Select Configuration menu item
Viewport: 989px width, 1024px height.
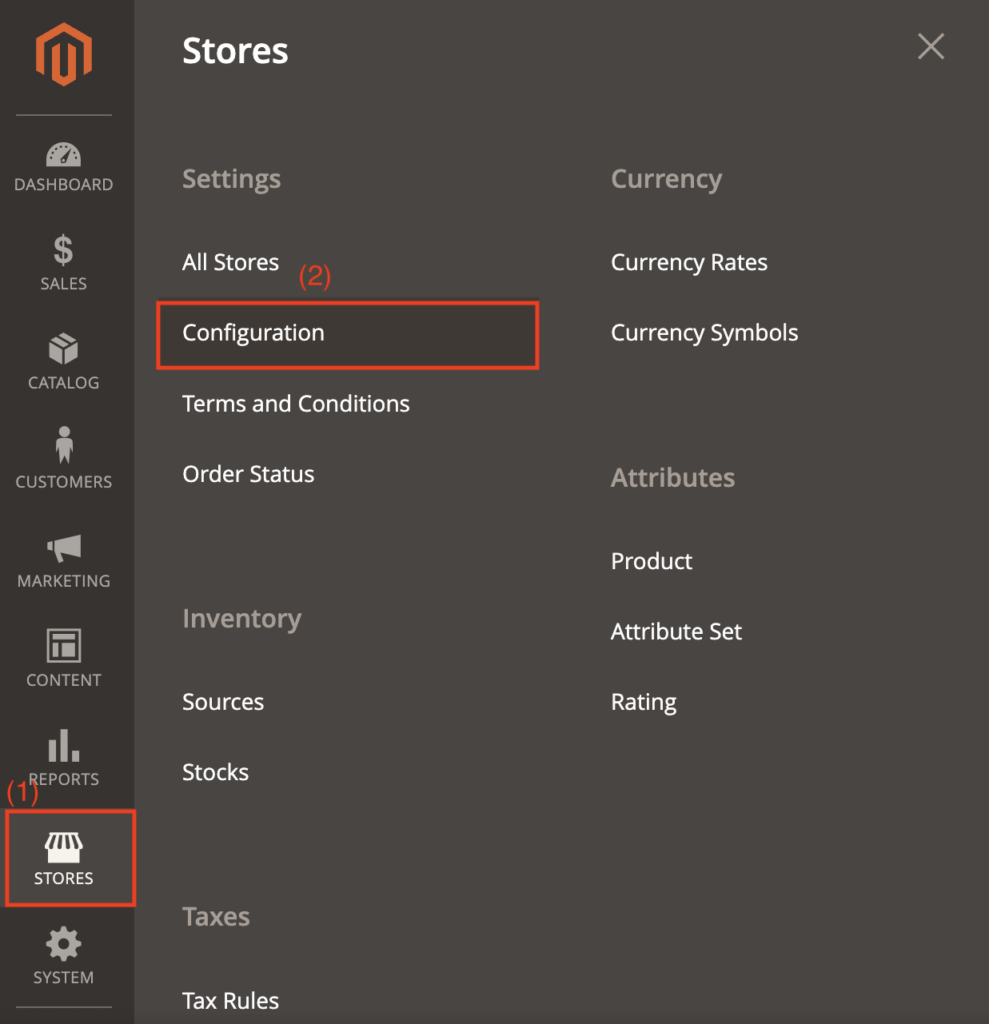253,333
